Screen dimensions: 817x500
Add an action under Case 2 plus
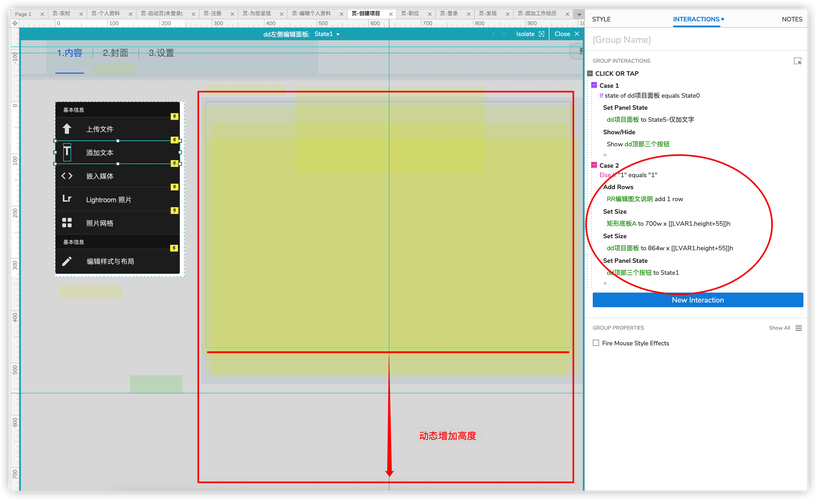[x=605, y=283]
